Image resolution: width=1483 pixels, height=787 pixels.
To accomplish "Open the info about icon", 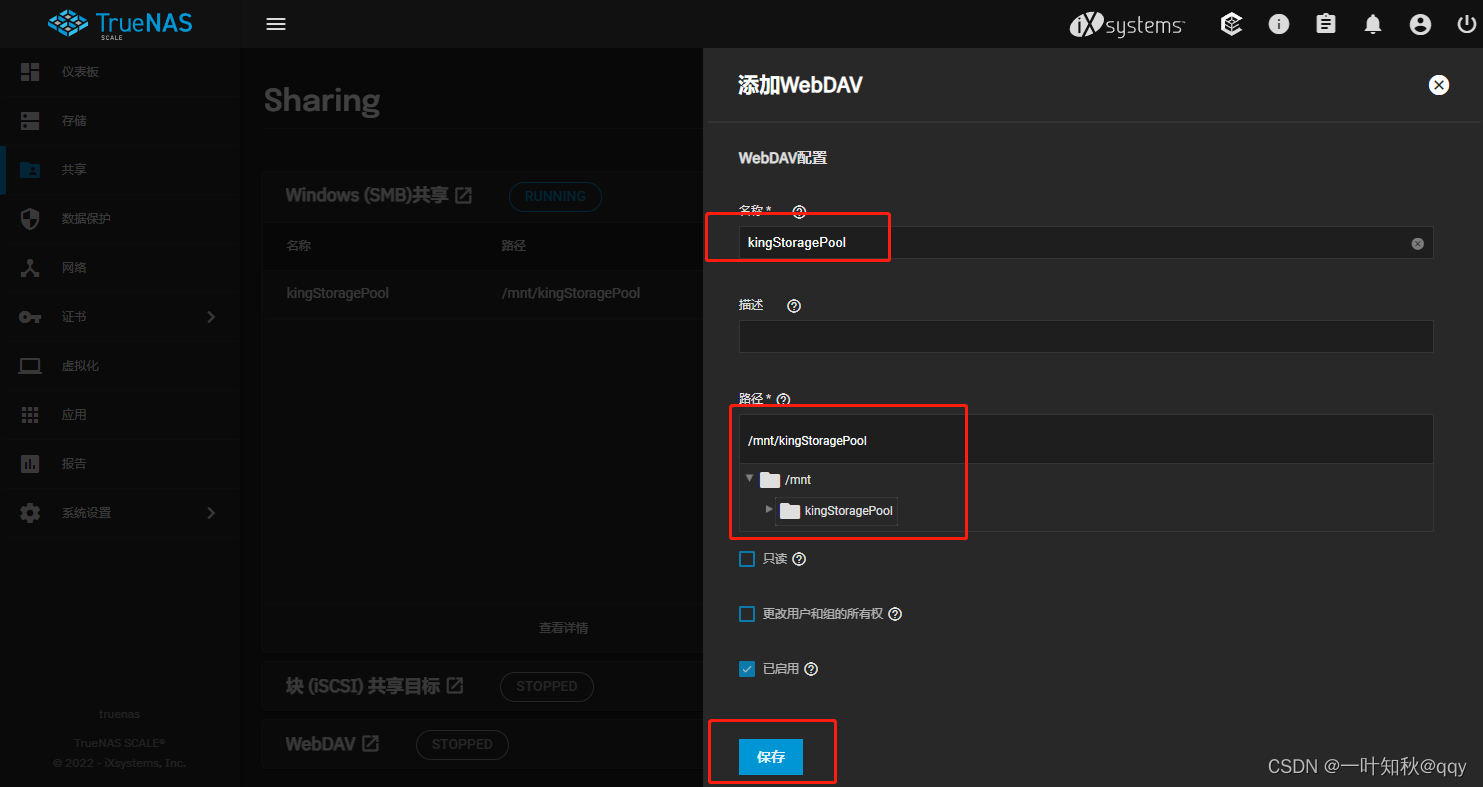I will [x=1279, y=24].
